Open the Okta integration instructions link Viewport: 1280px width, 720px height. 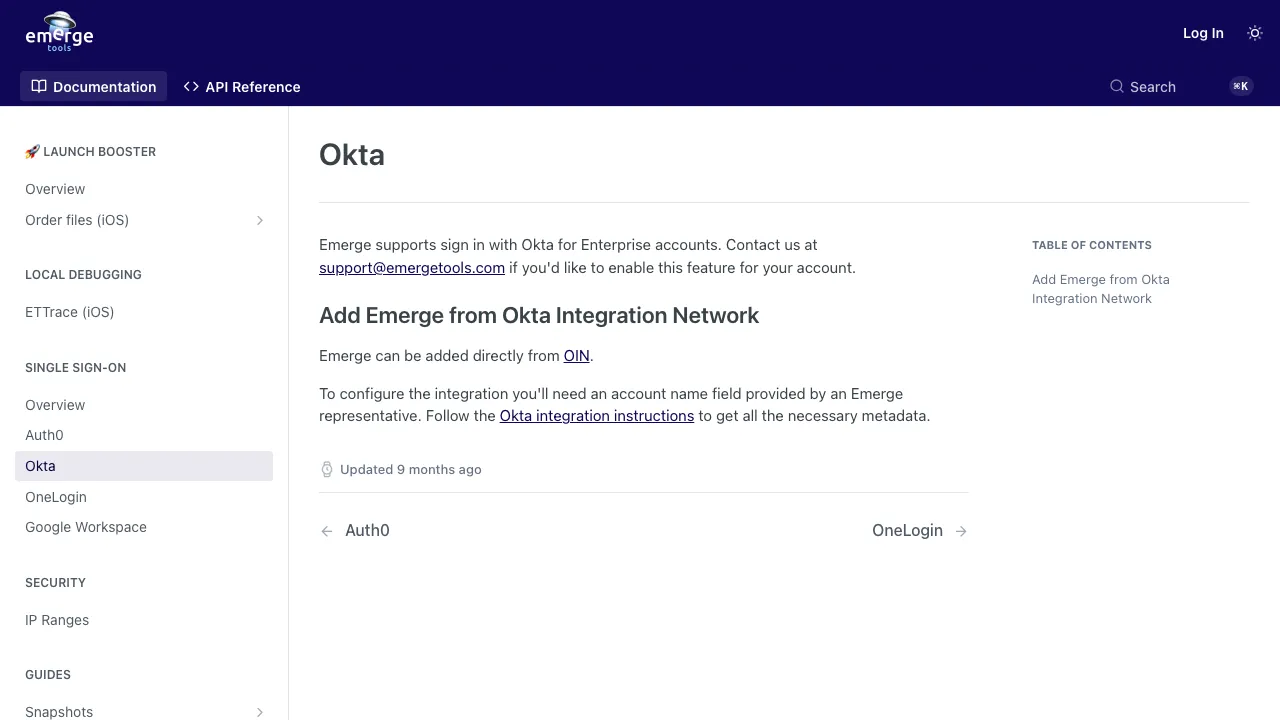pyautogui.click(x=597, y=416)
